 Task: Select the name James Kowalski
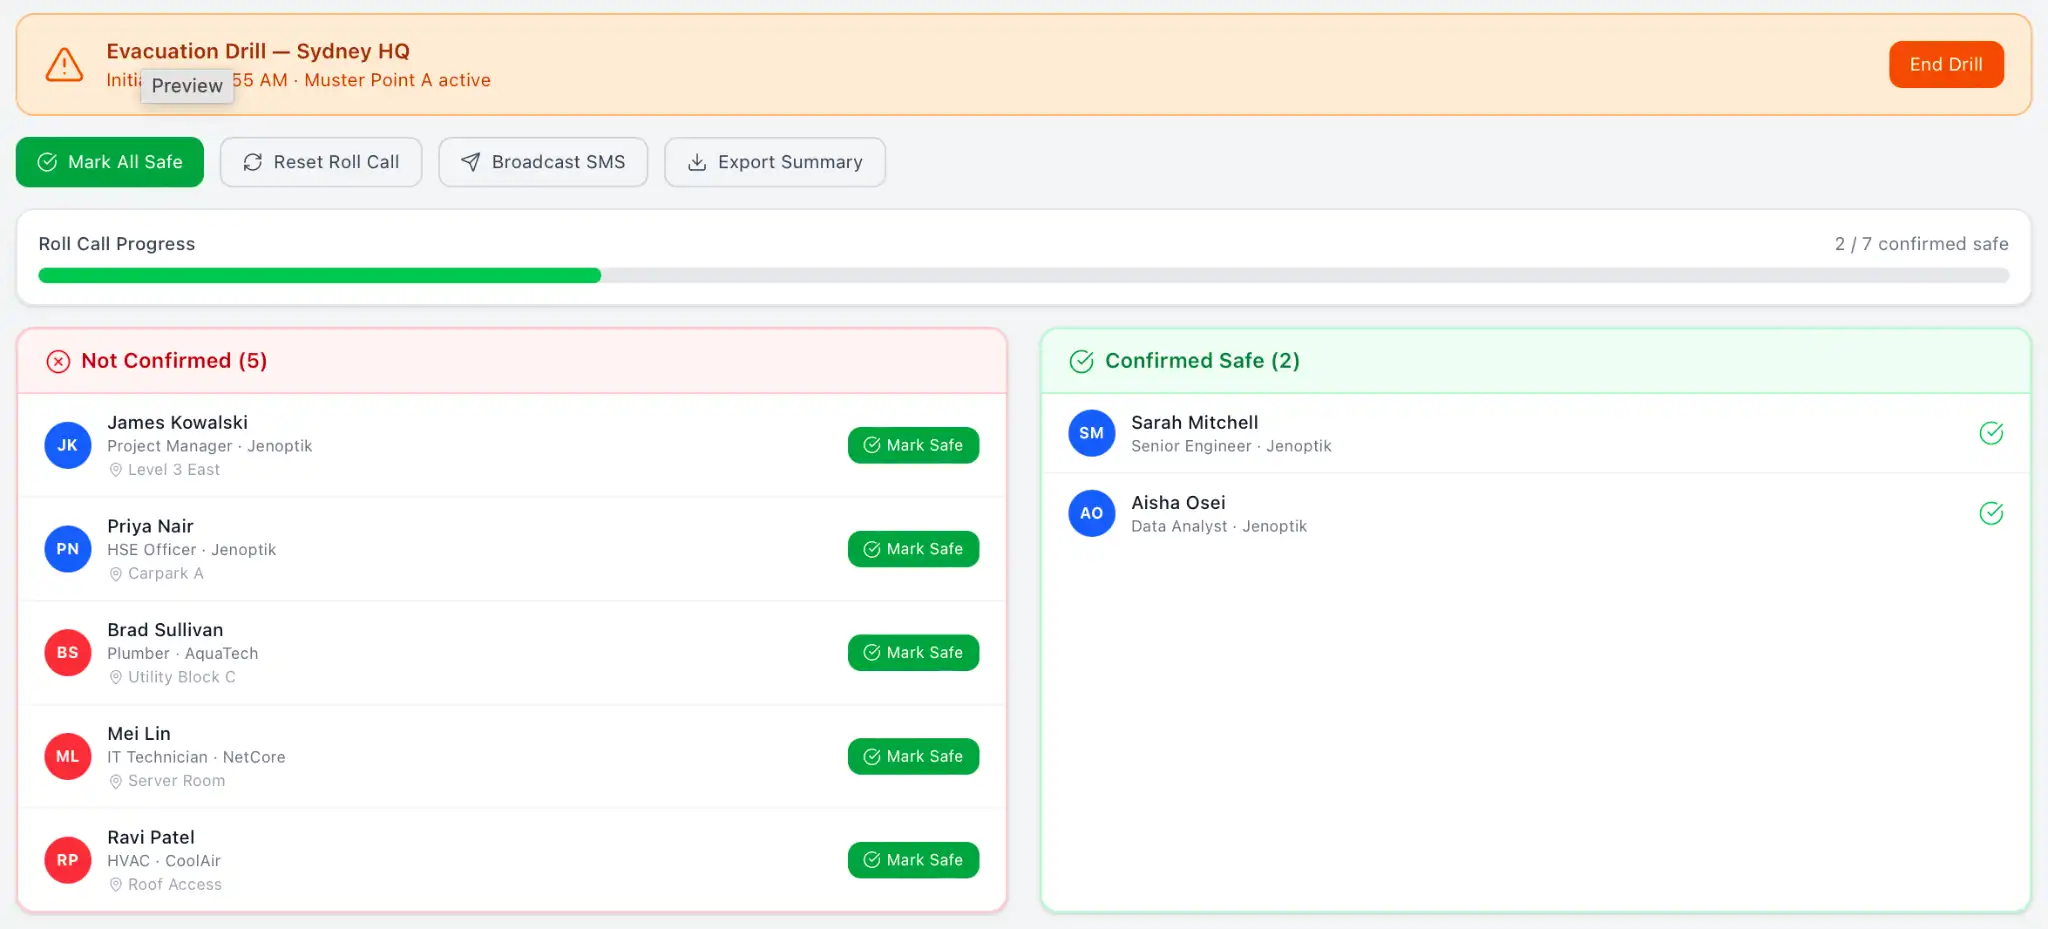click(x=178, y=423)
